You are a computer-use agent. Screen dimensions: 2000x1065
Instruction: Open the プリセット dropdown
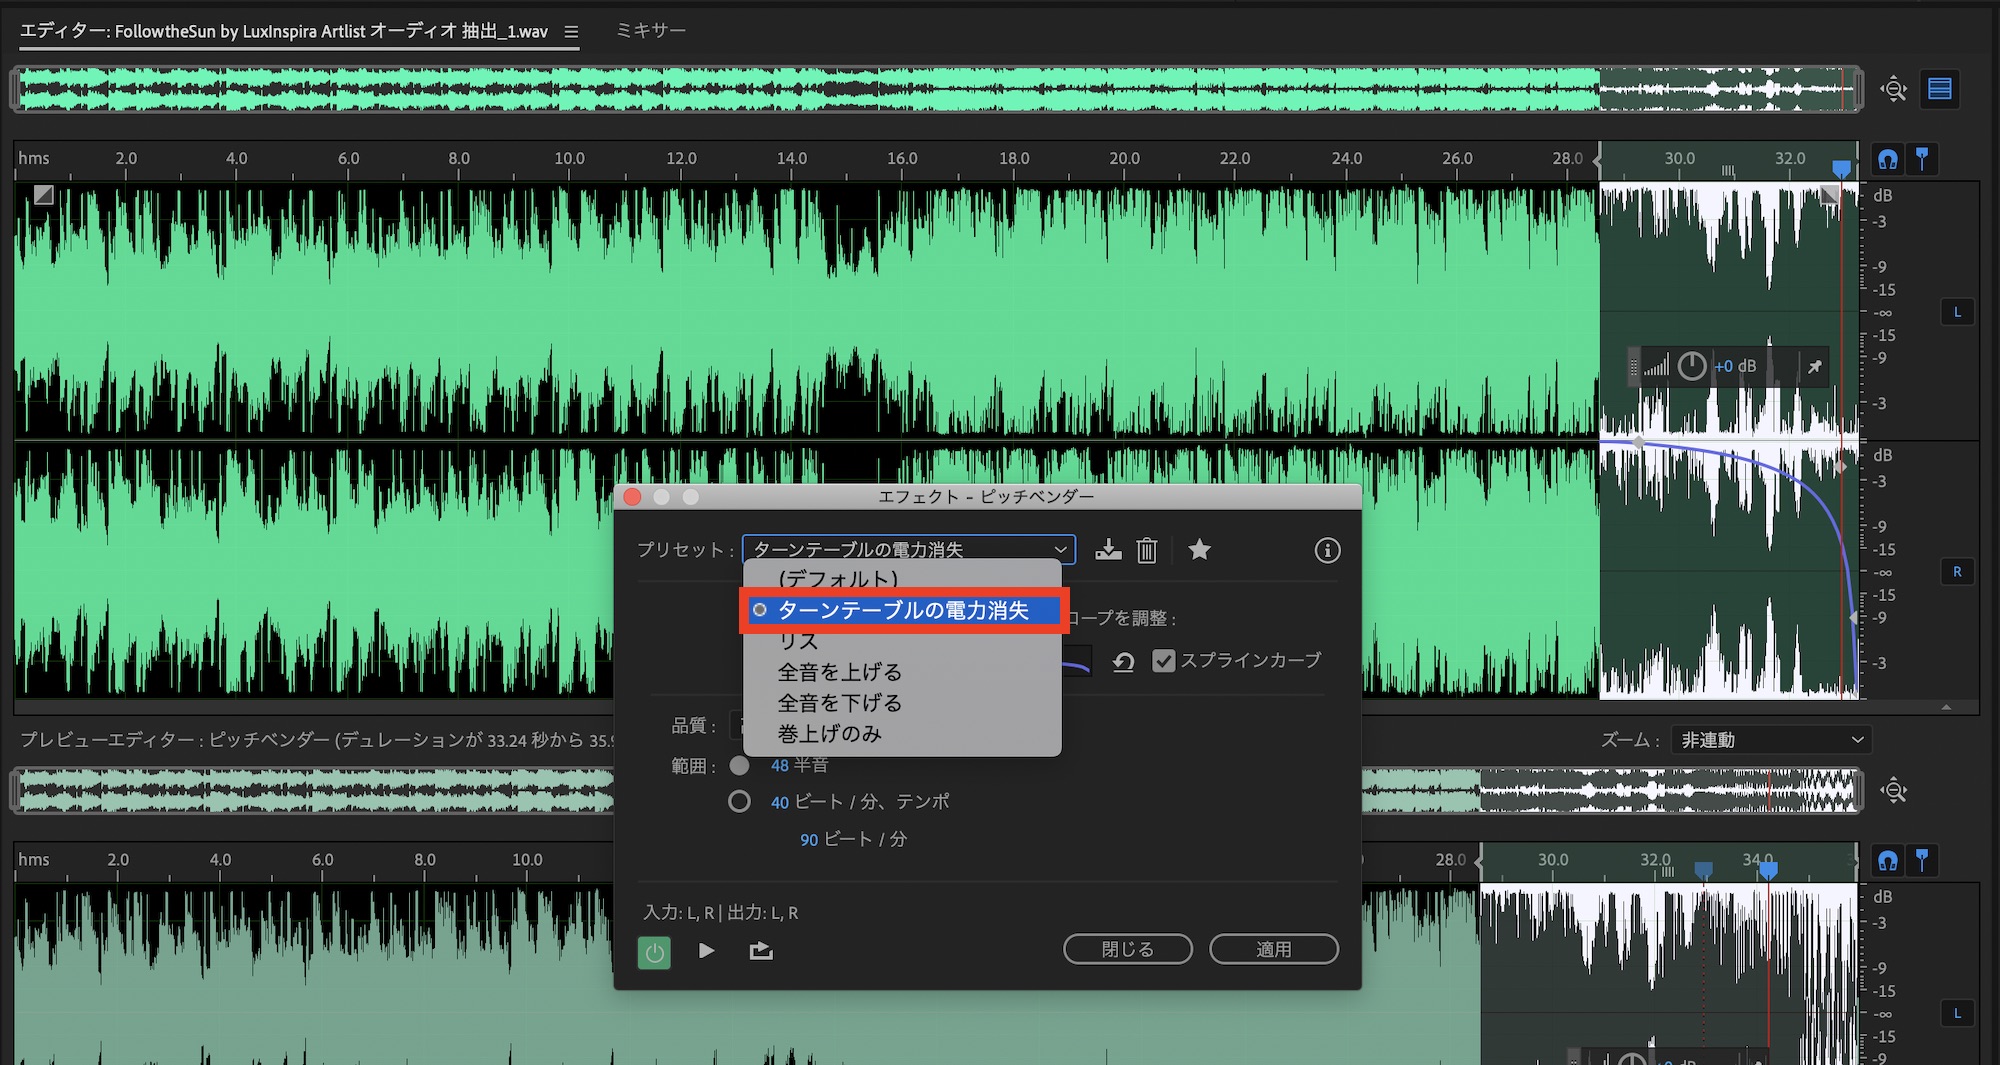(x=908, y=549)
